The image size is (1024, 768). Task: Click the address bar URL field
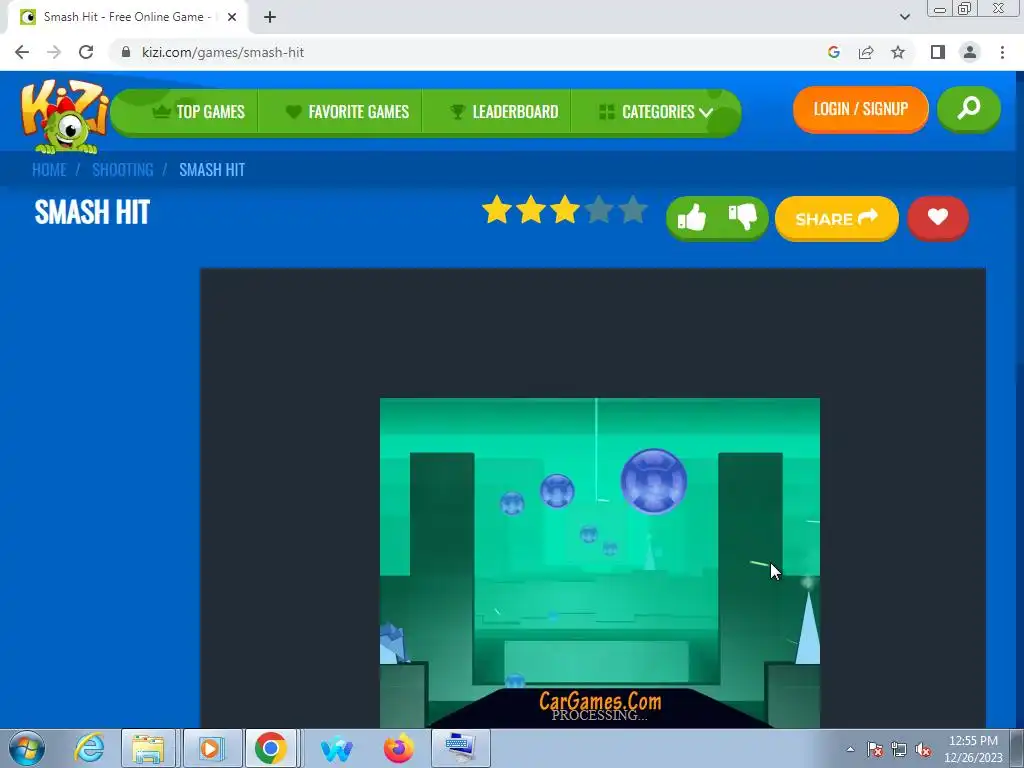tap(223, 52)
